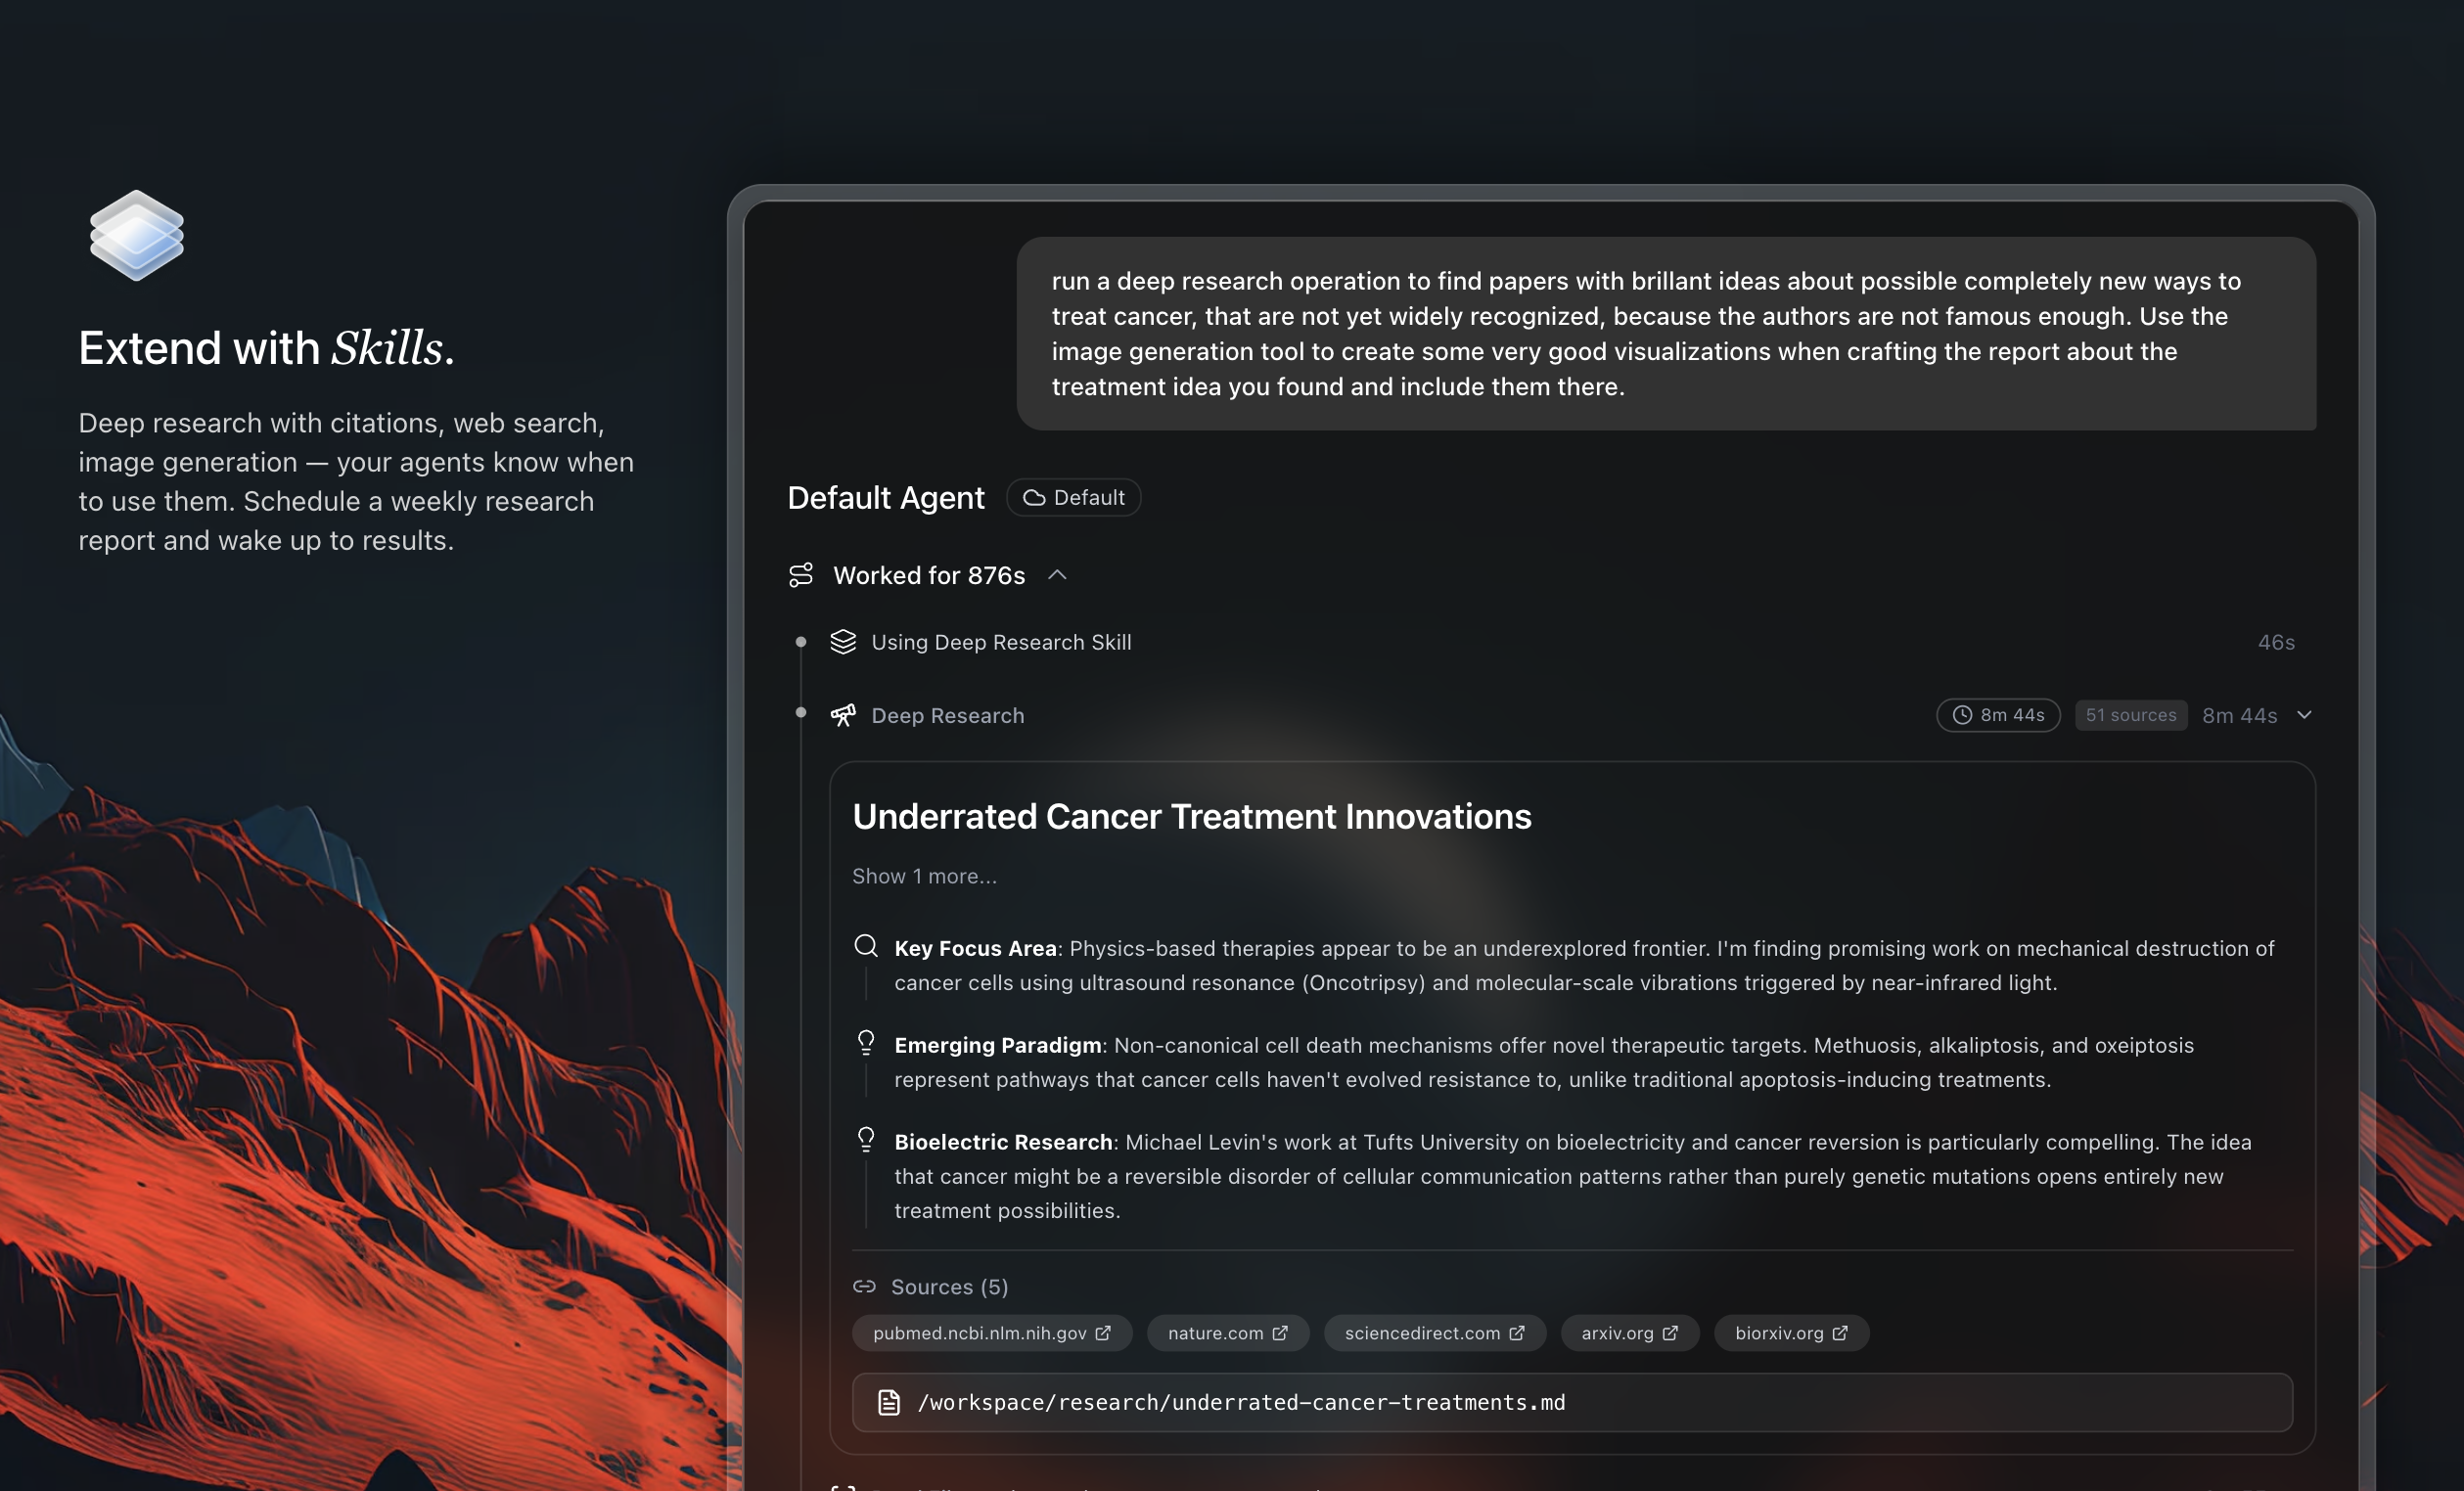The height and width of the screenshot is (1491, 2464).
Task: Click the '51 sources' badge
Action: click(x=2130, y=715)
